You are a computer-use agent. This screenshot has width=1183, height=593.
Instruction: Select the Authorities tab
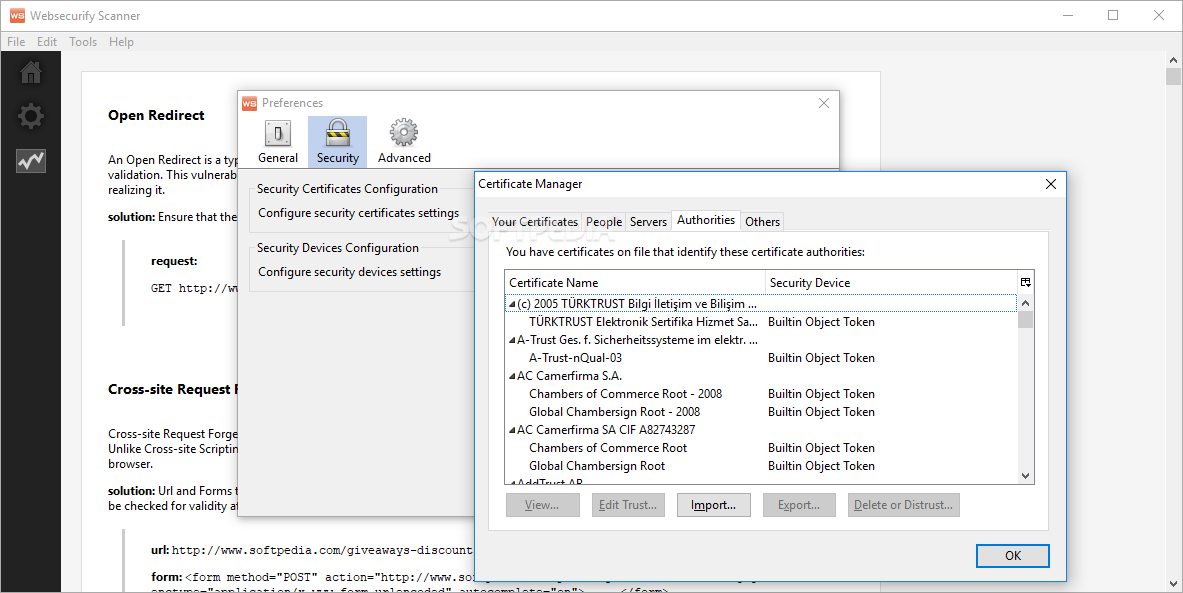705,220
